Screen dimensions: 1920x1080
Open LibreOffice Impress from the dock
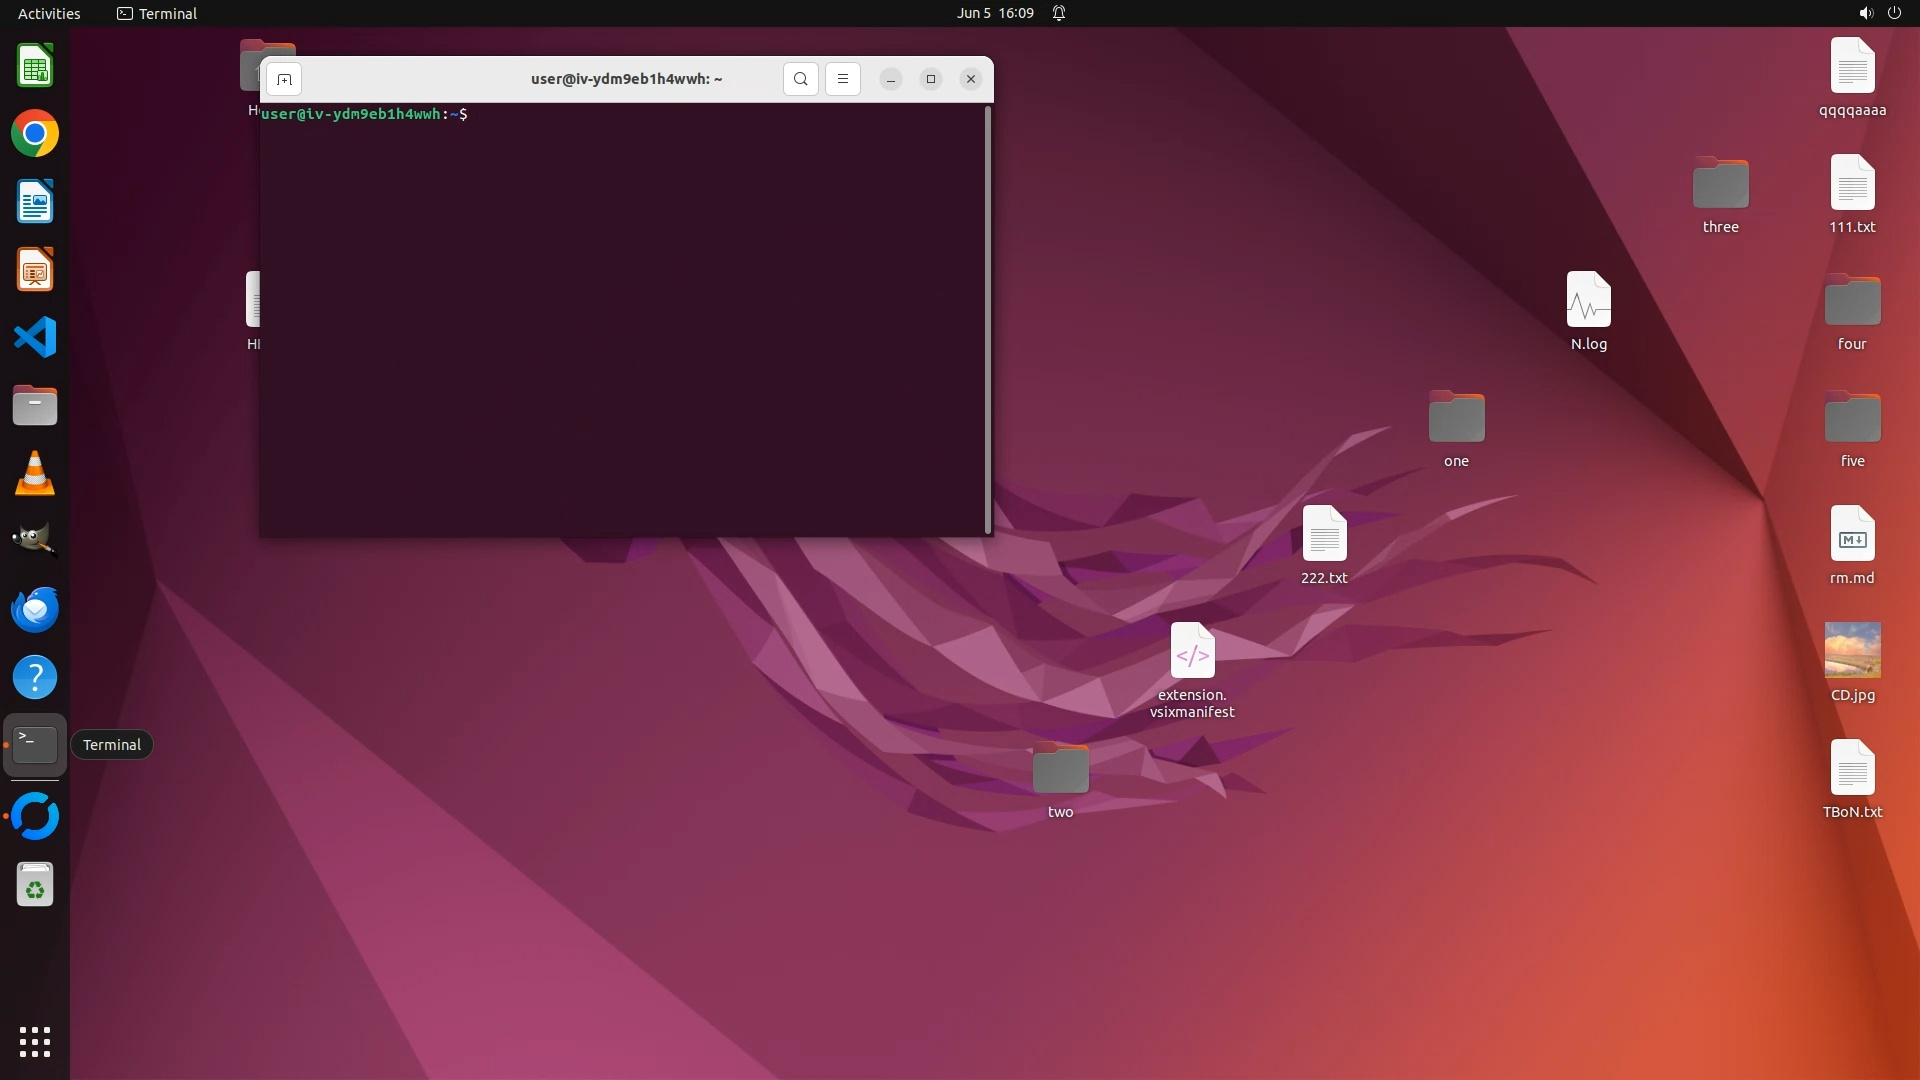[35, 270]
